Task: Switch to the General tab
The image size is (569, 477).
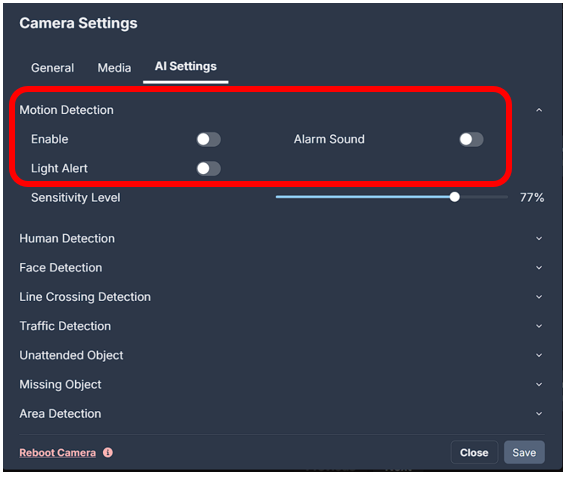Action: pyautogui.click(x=53, y=68)
